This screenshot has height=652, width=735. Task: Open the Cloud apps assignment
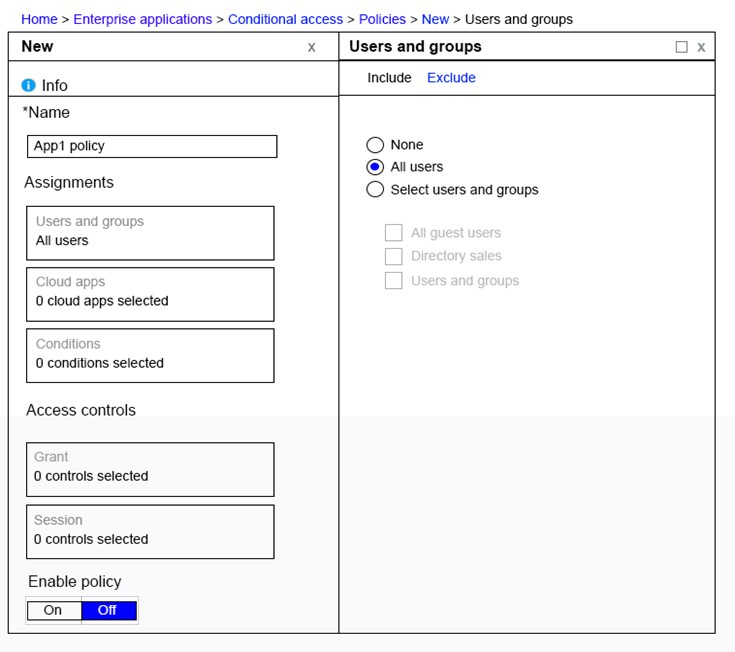pyautogui.click(x=150, y=294)
